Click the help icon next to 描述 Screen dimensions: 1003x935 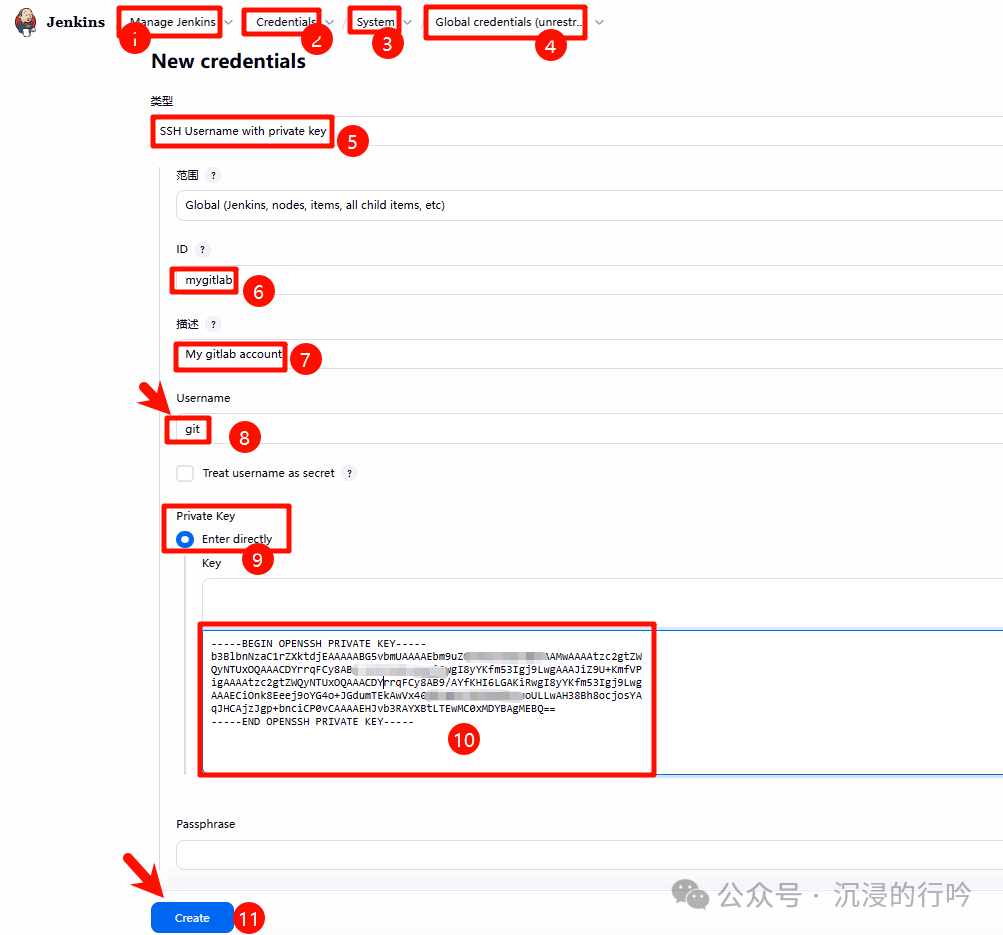pyautogui.click(x=211, y=324)
